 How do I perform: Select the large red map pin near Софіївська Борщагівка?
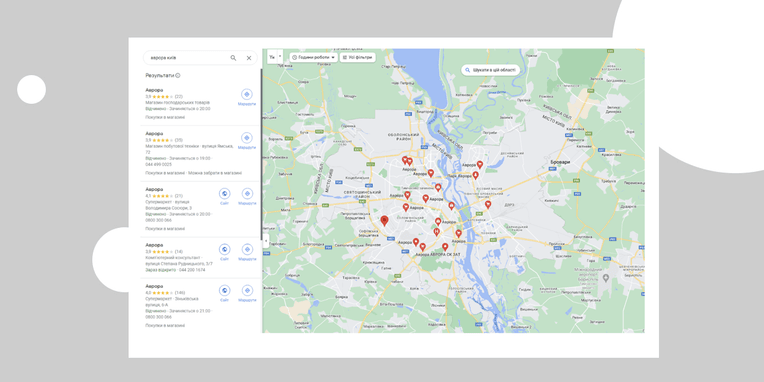point(384,221)
